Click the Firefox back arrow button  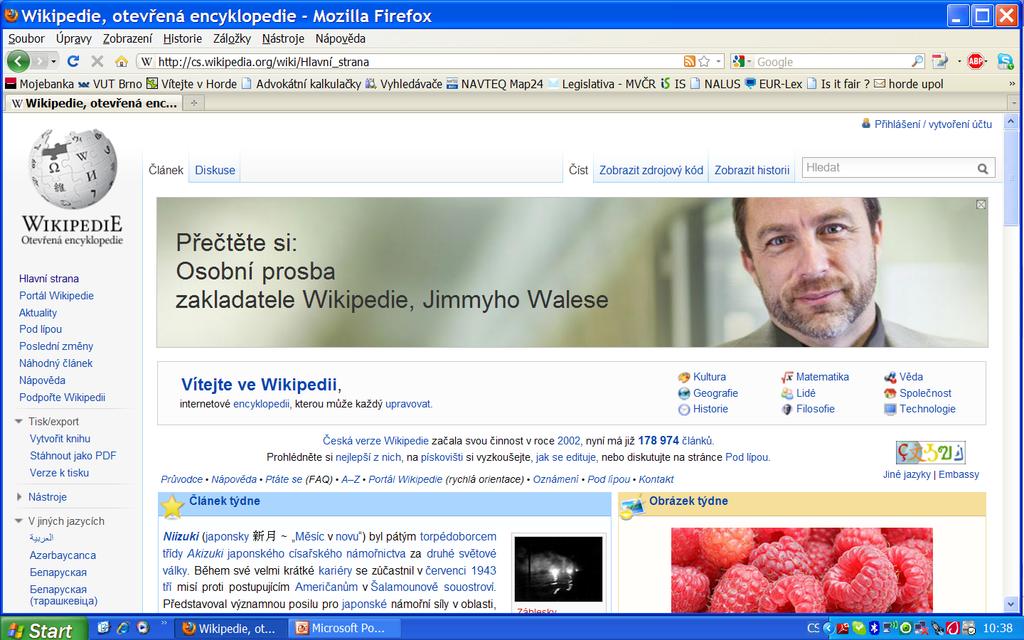pos(18,61)
